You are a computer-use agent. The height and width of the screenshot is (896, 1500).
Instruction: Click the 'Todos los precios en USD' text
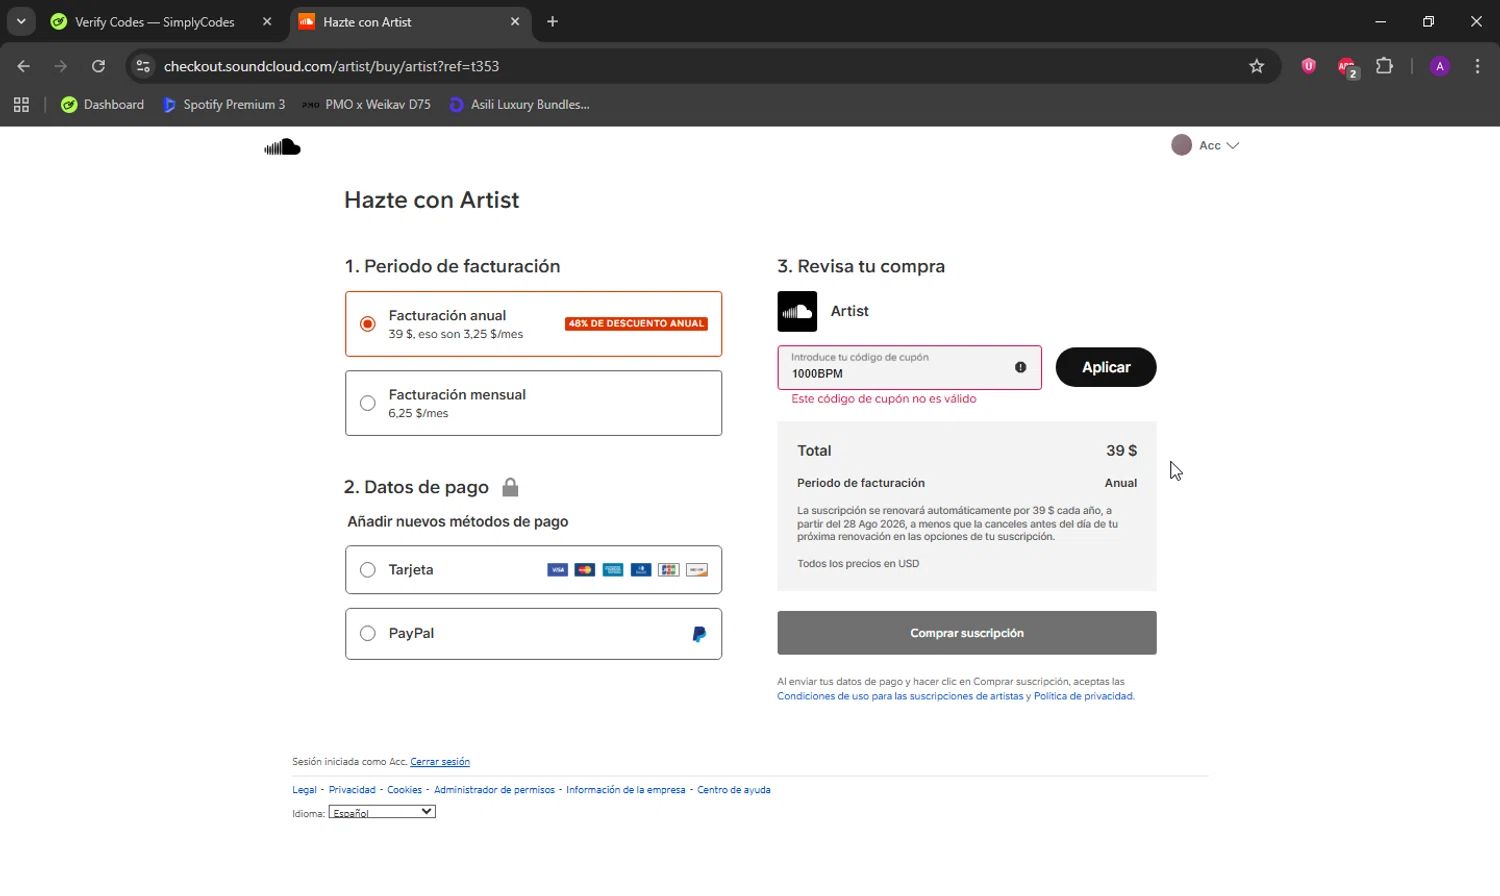[x=858, y=564]
